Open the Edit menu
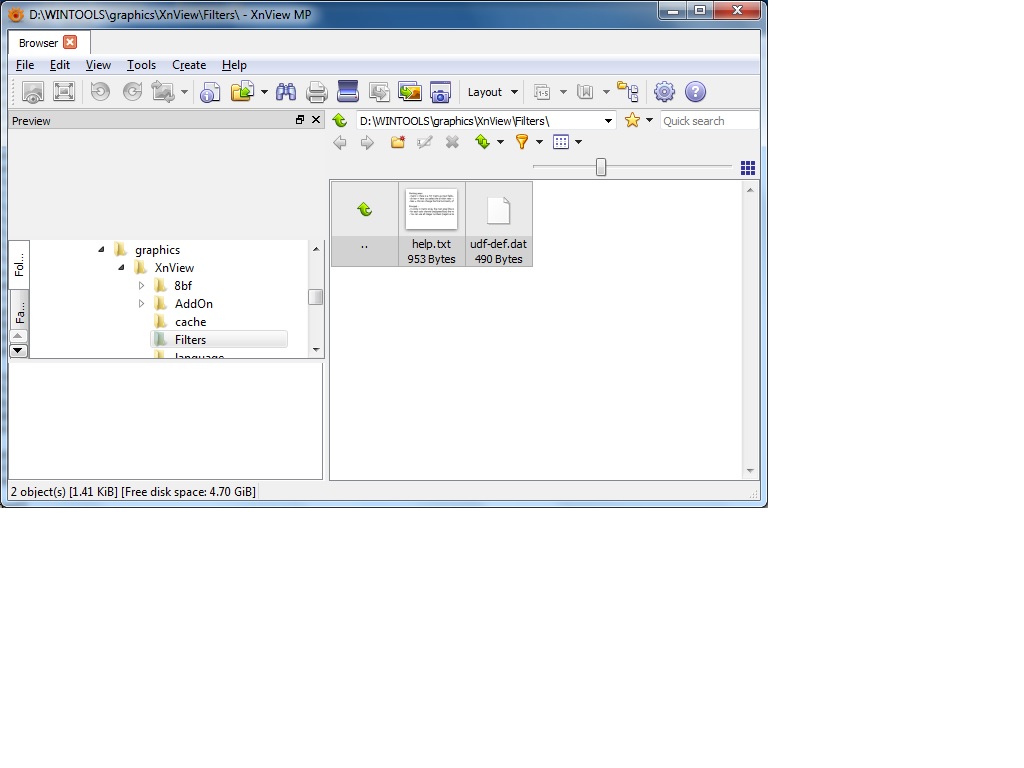Screen dimensions: 1024x768 59,65
